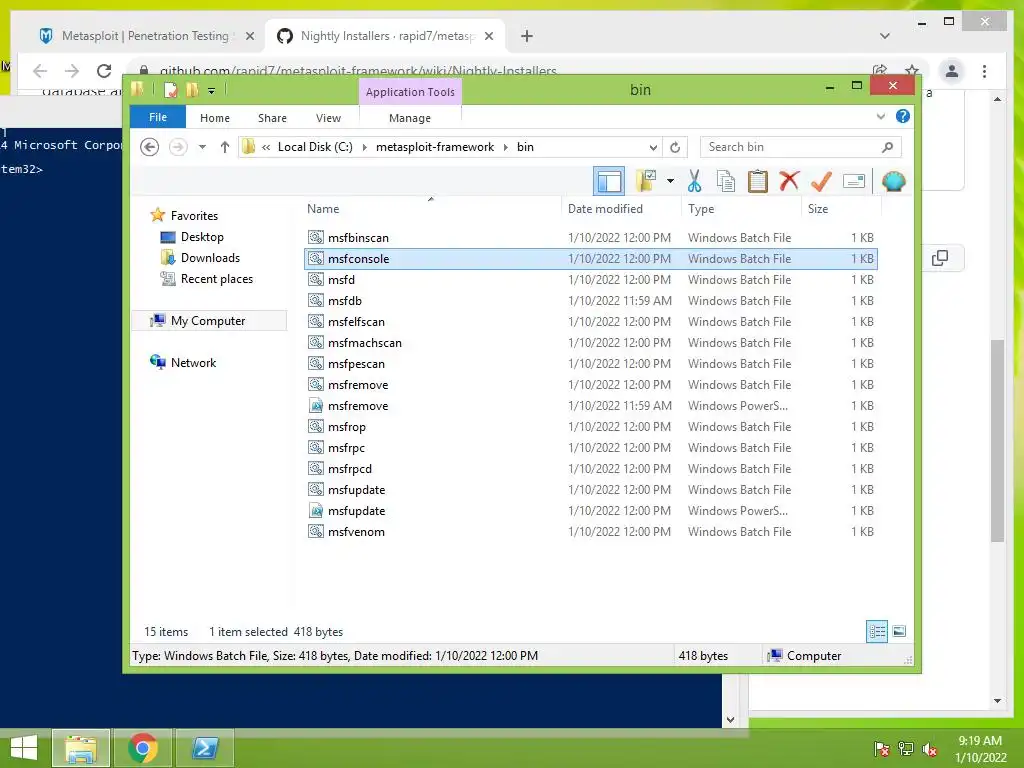Viewport: 1024px width, 768px height.
Task: Click the New Folder quick access icon
Action: point(192,90)
